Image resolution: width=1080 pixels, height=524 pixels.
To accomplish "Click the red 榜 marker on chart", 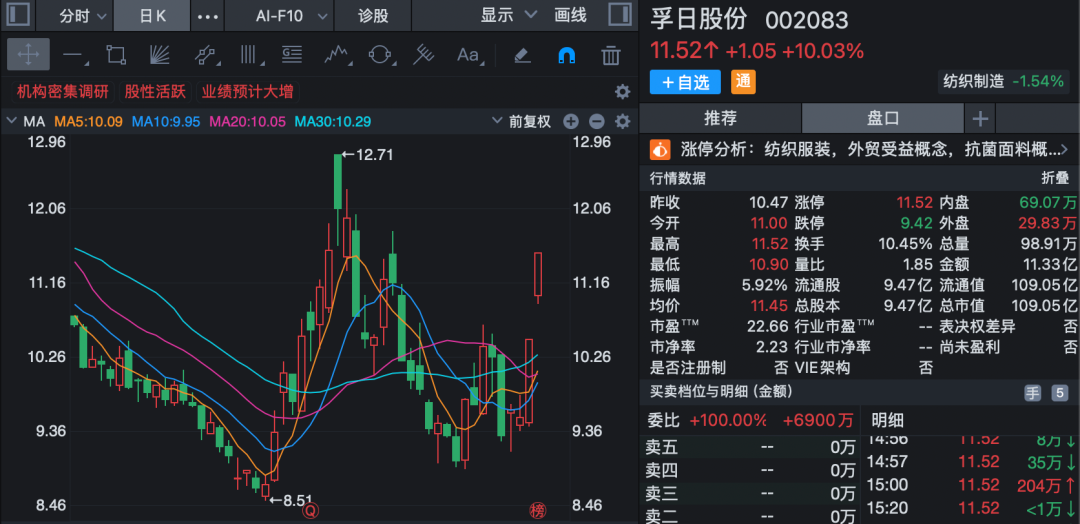I will 537,511.
